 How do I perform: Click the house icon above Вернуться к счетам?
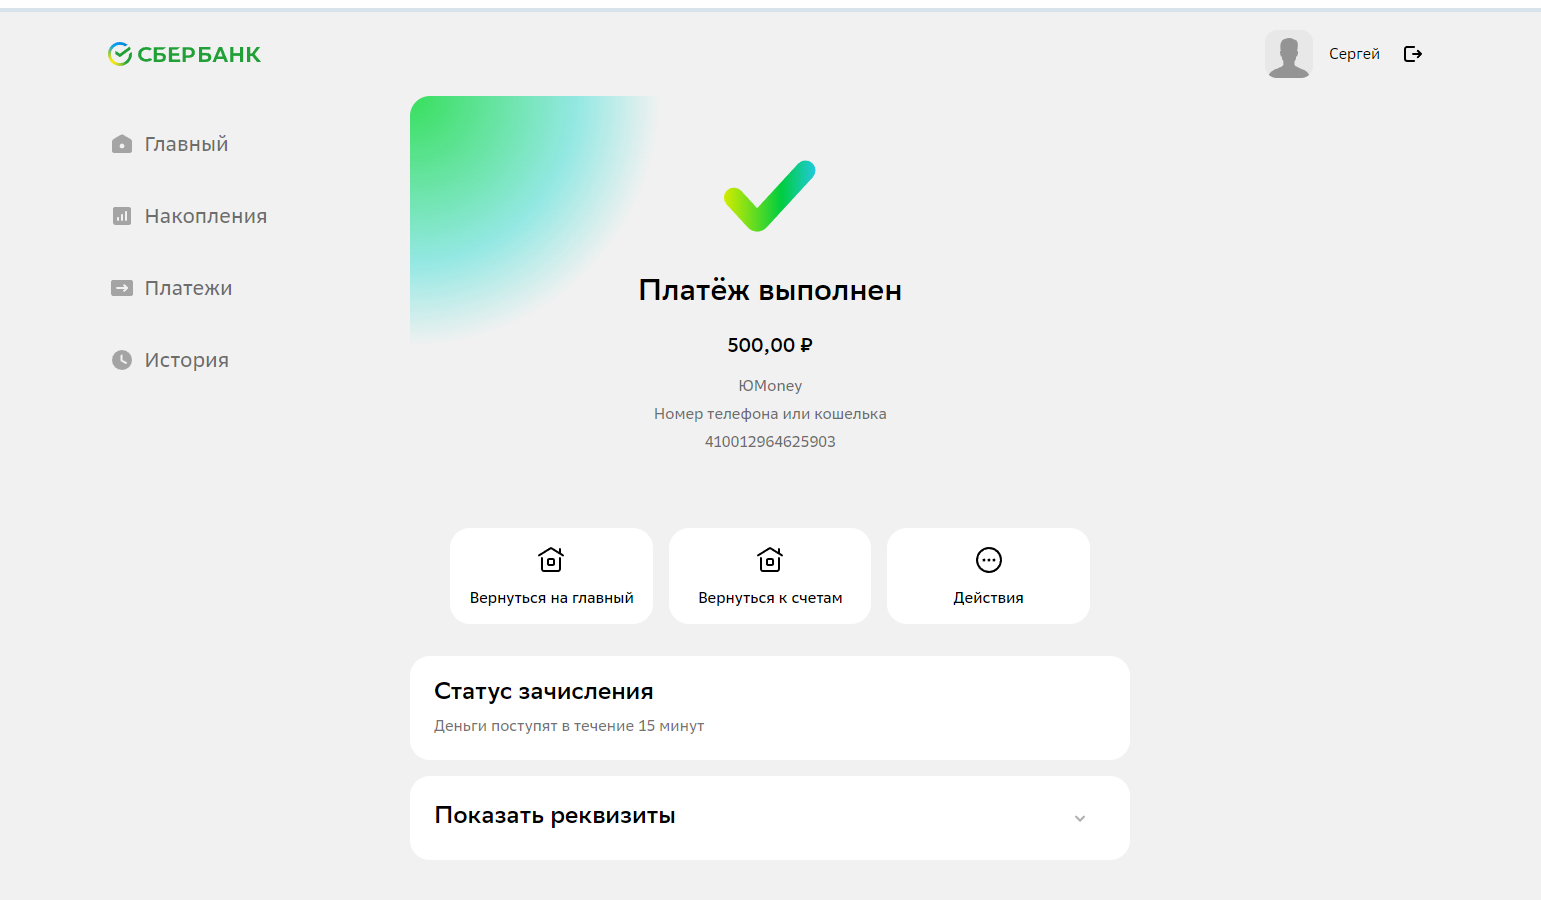770,559
